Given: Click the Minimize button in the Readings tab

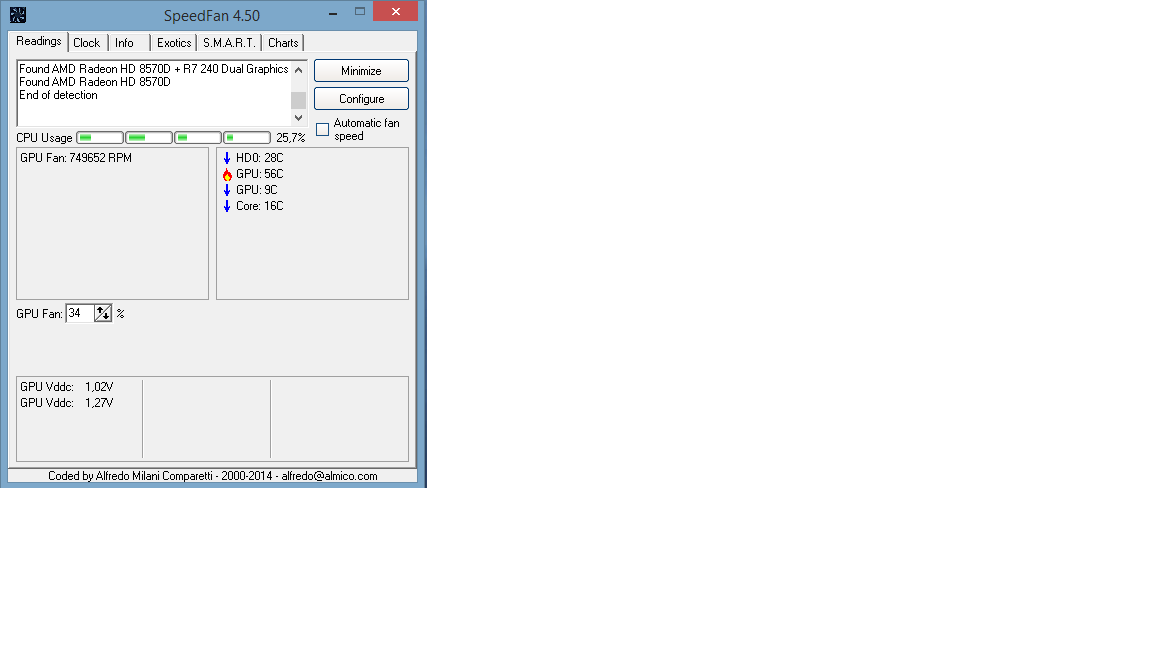Looking at the screenshot, I should (x=361, y=71).
